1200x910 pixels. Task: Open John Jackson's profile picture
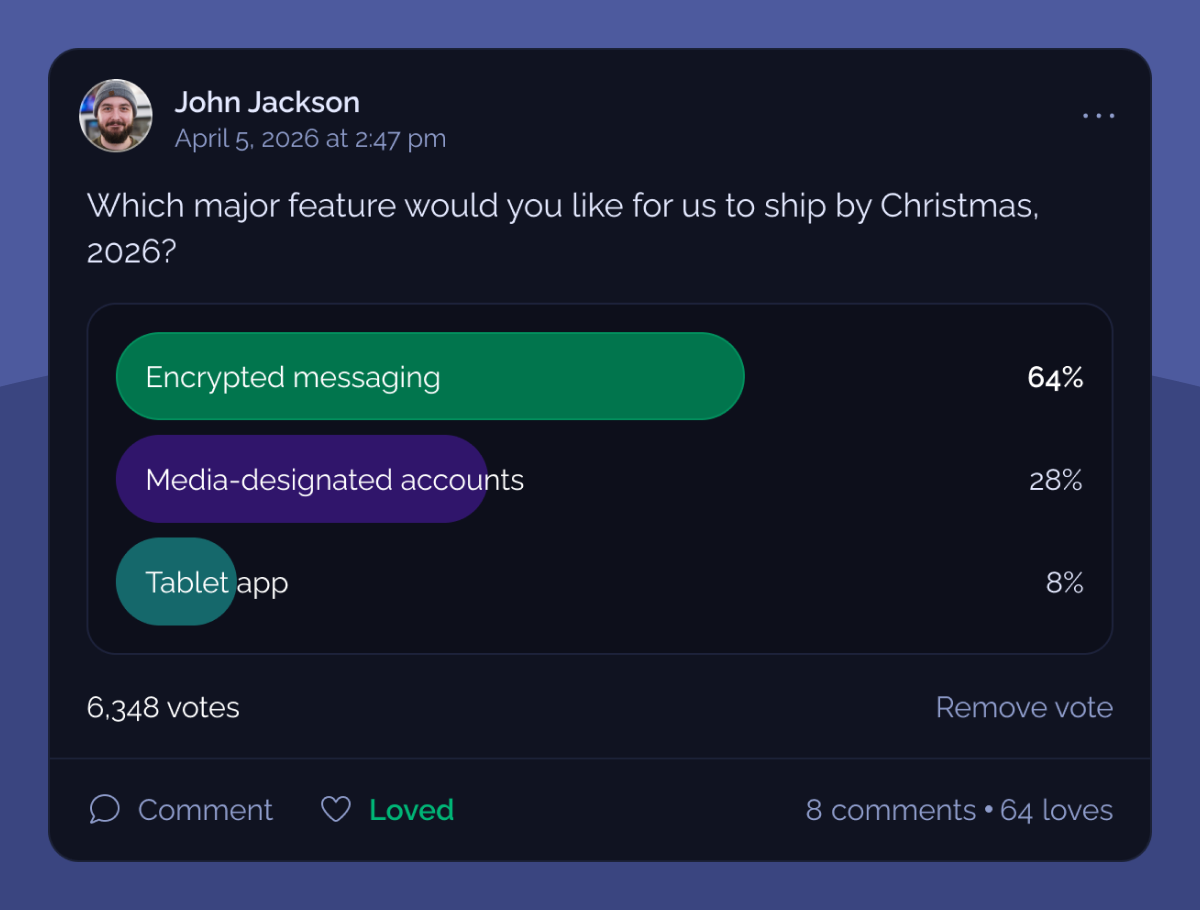pyautogui.click(x=115, y=115)
